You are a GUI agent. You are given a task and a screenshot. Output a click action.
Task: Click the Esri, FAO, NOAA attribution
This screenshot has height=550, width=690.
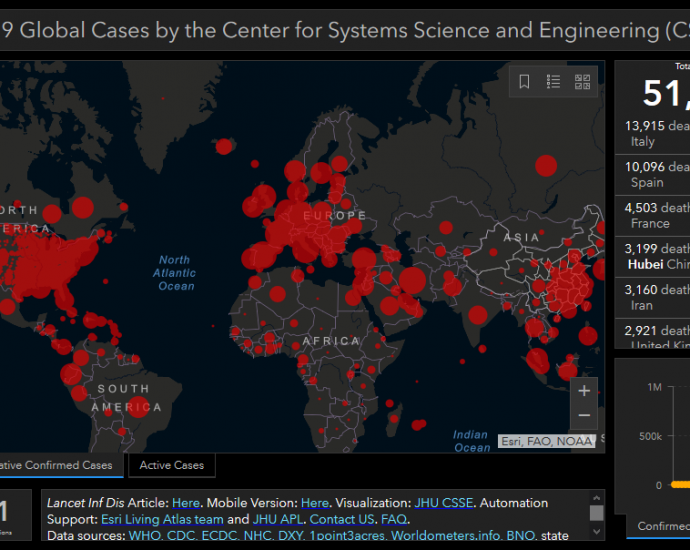[547, 441]
